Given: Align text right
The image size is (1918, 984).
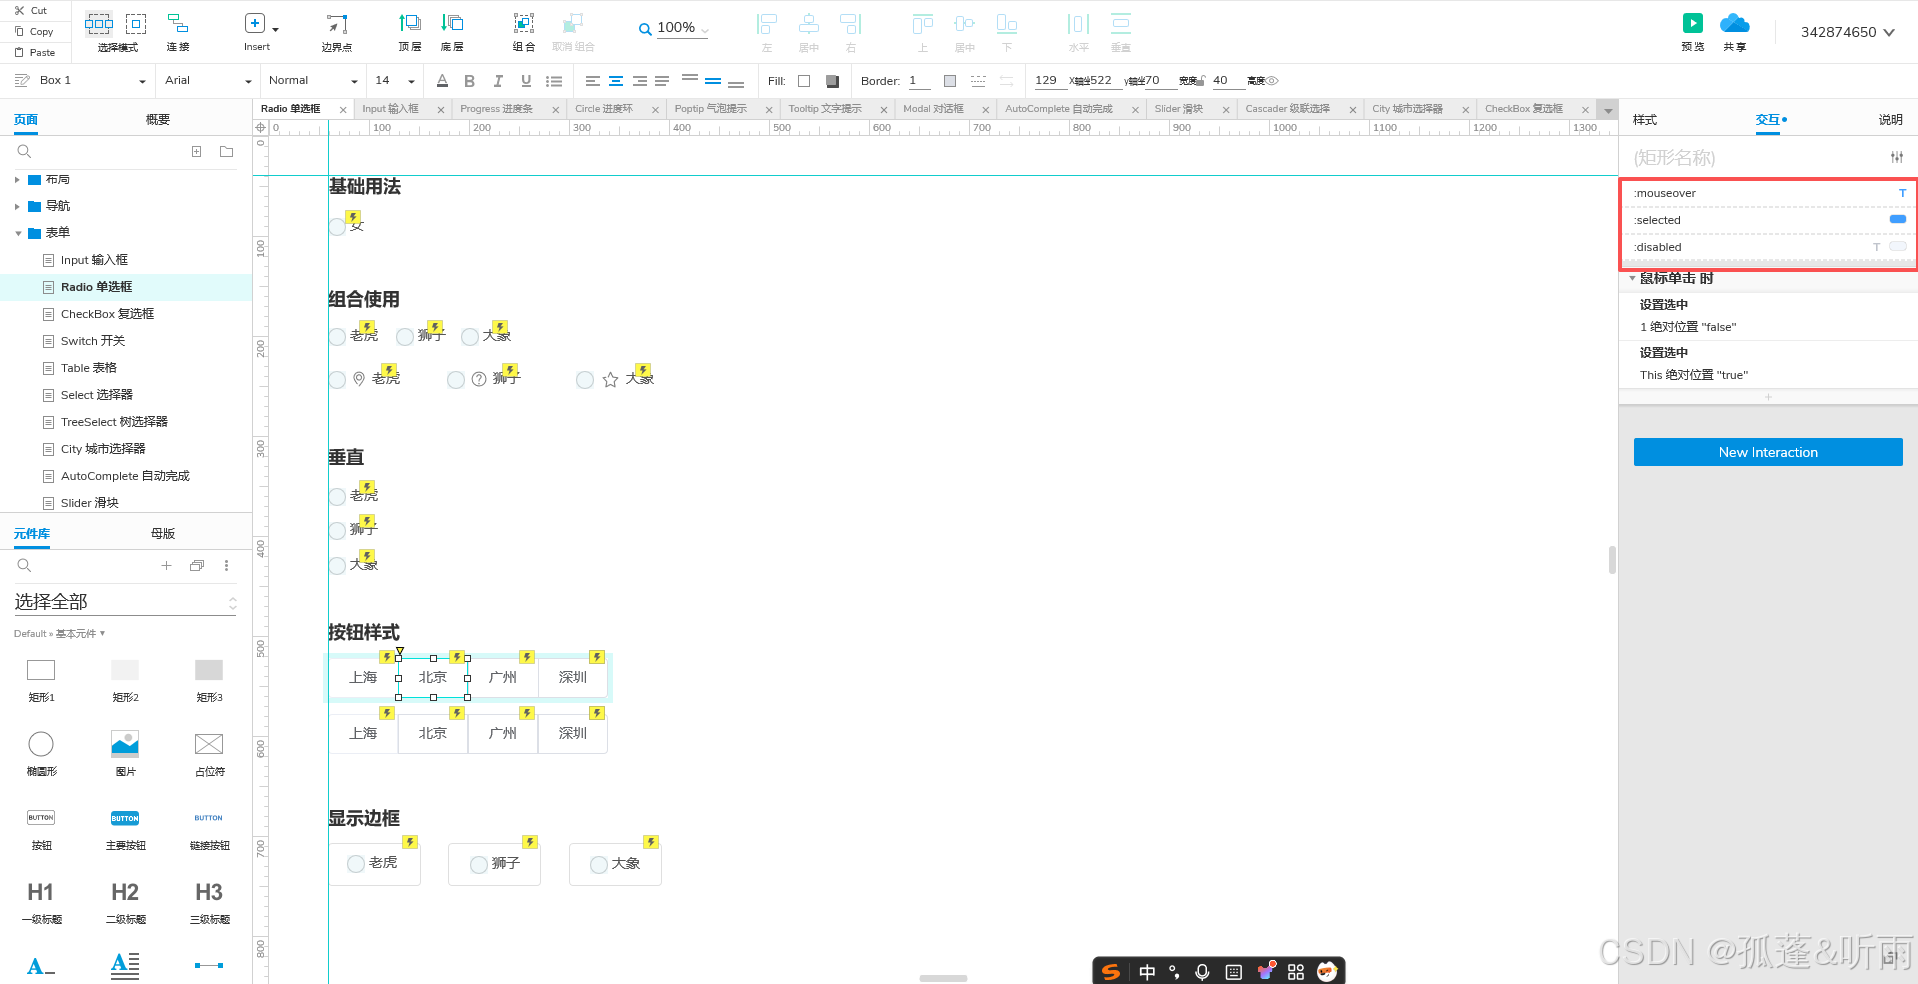Looking at the screenshot, I should click(639, 81).
